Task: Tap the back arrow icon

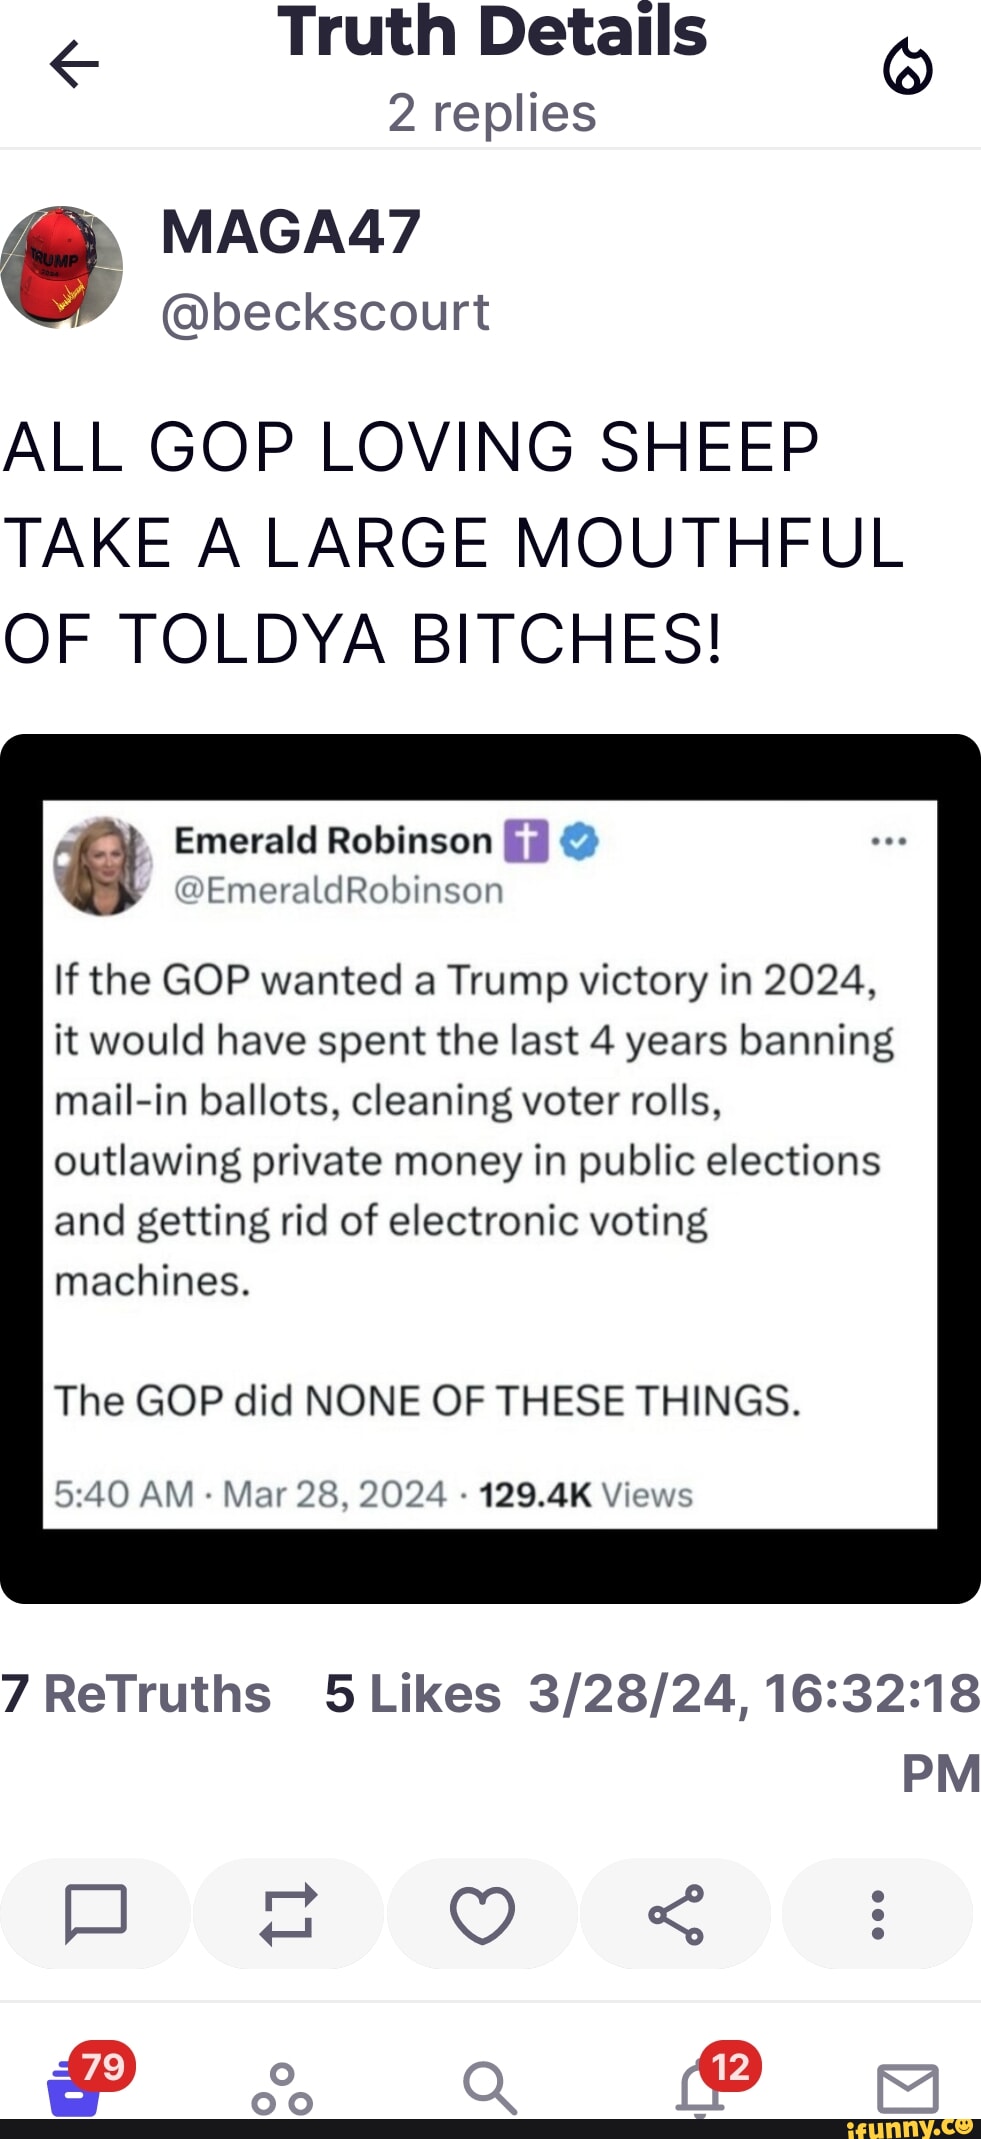Action: [74, 65]
